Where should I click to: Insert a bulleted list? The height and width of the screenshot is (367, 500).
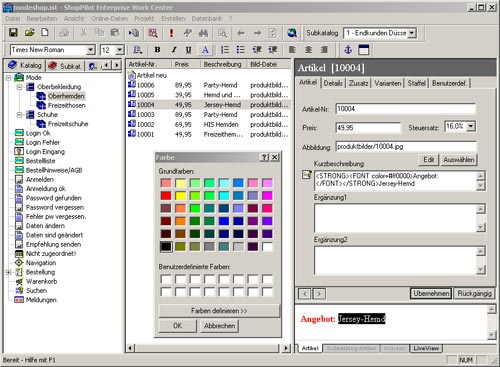(241, 50)
